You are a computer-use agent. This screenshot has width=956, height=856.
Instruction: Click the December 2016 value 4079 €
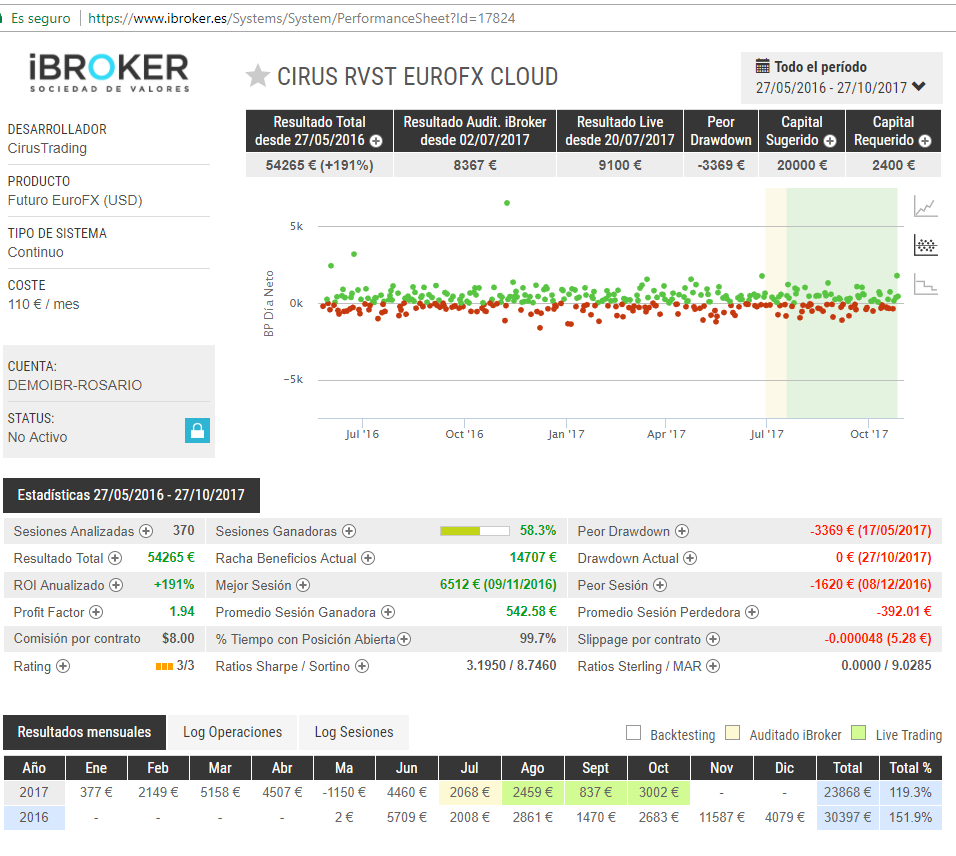pyautogui.click(x=785, y=818)
